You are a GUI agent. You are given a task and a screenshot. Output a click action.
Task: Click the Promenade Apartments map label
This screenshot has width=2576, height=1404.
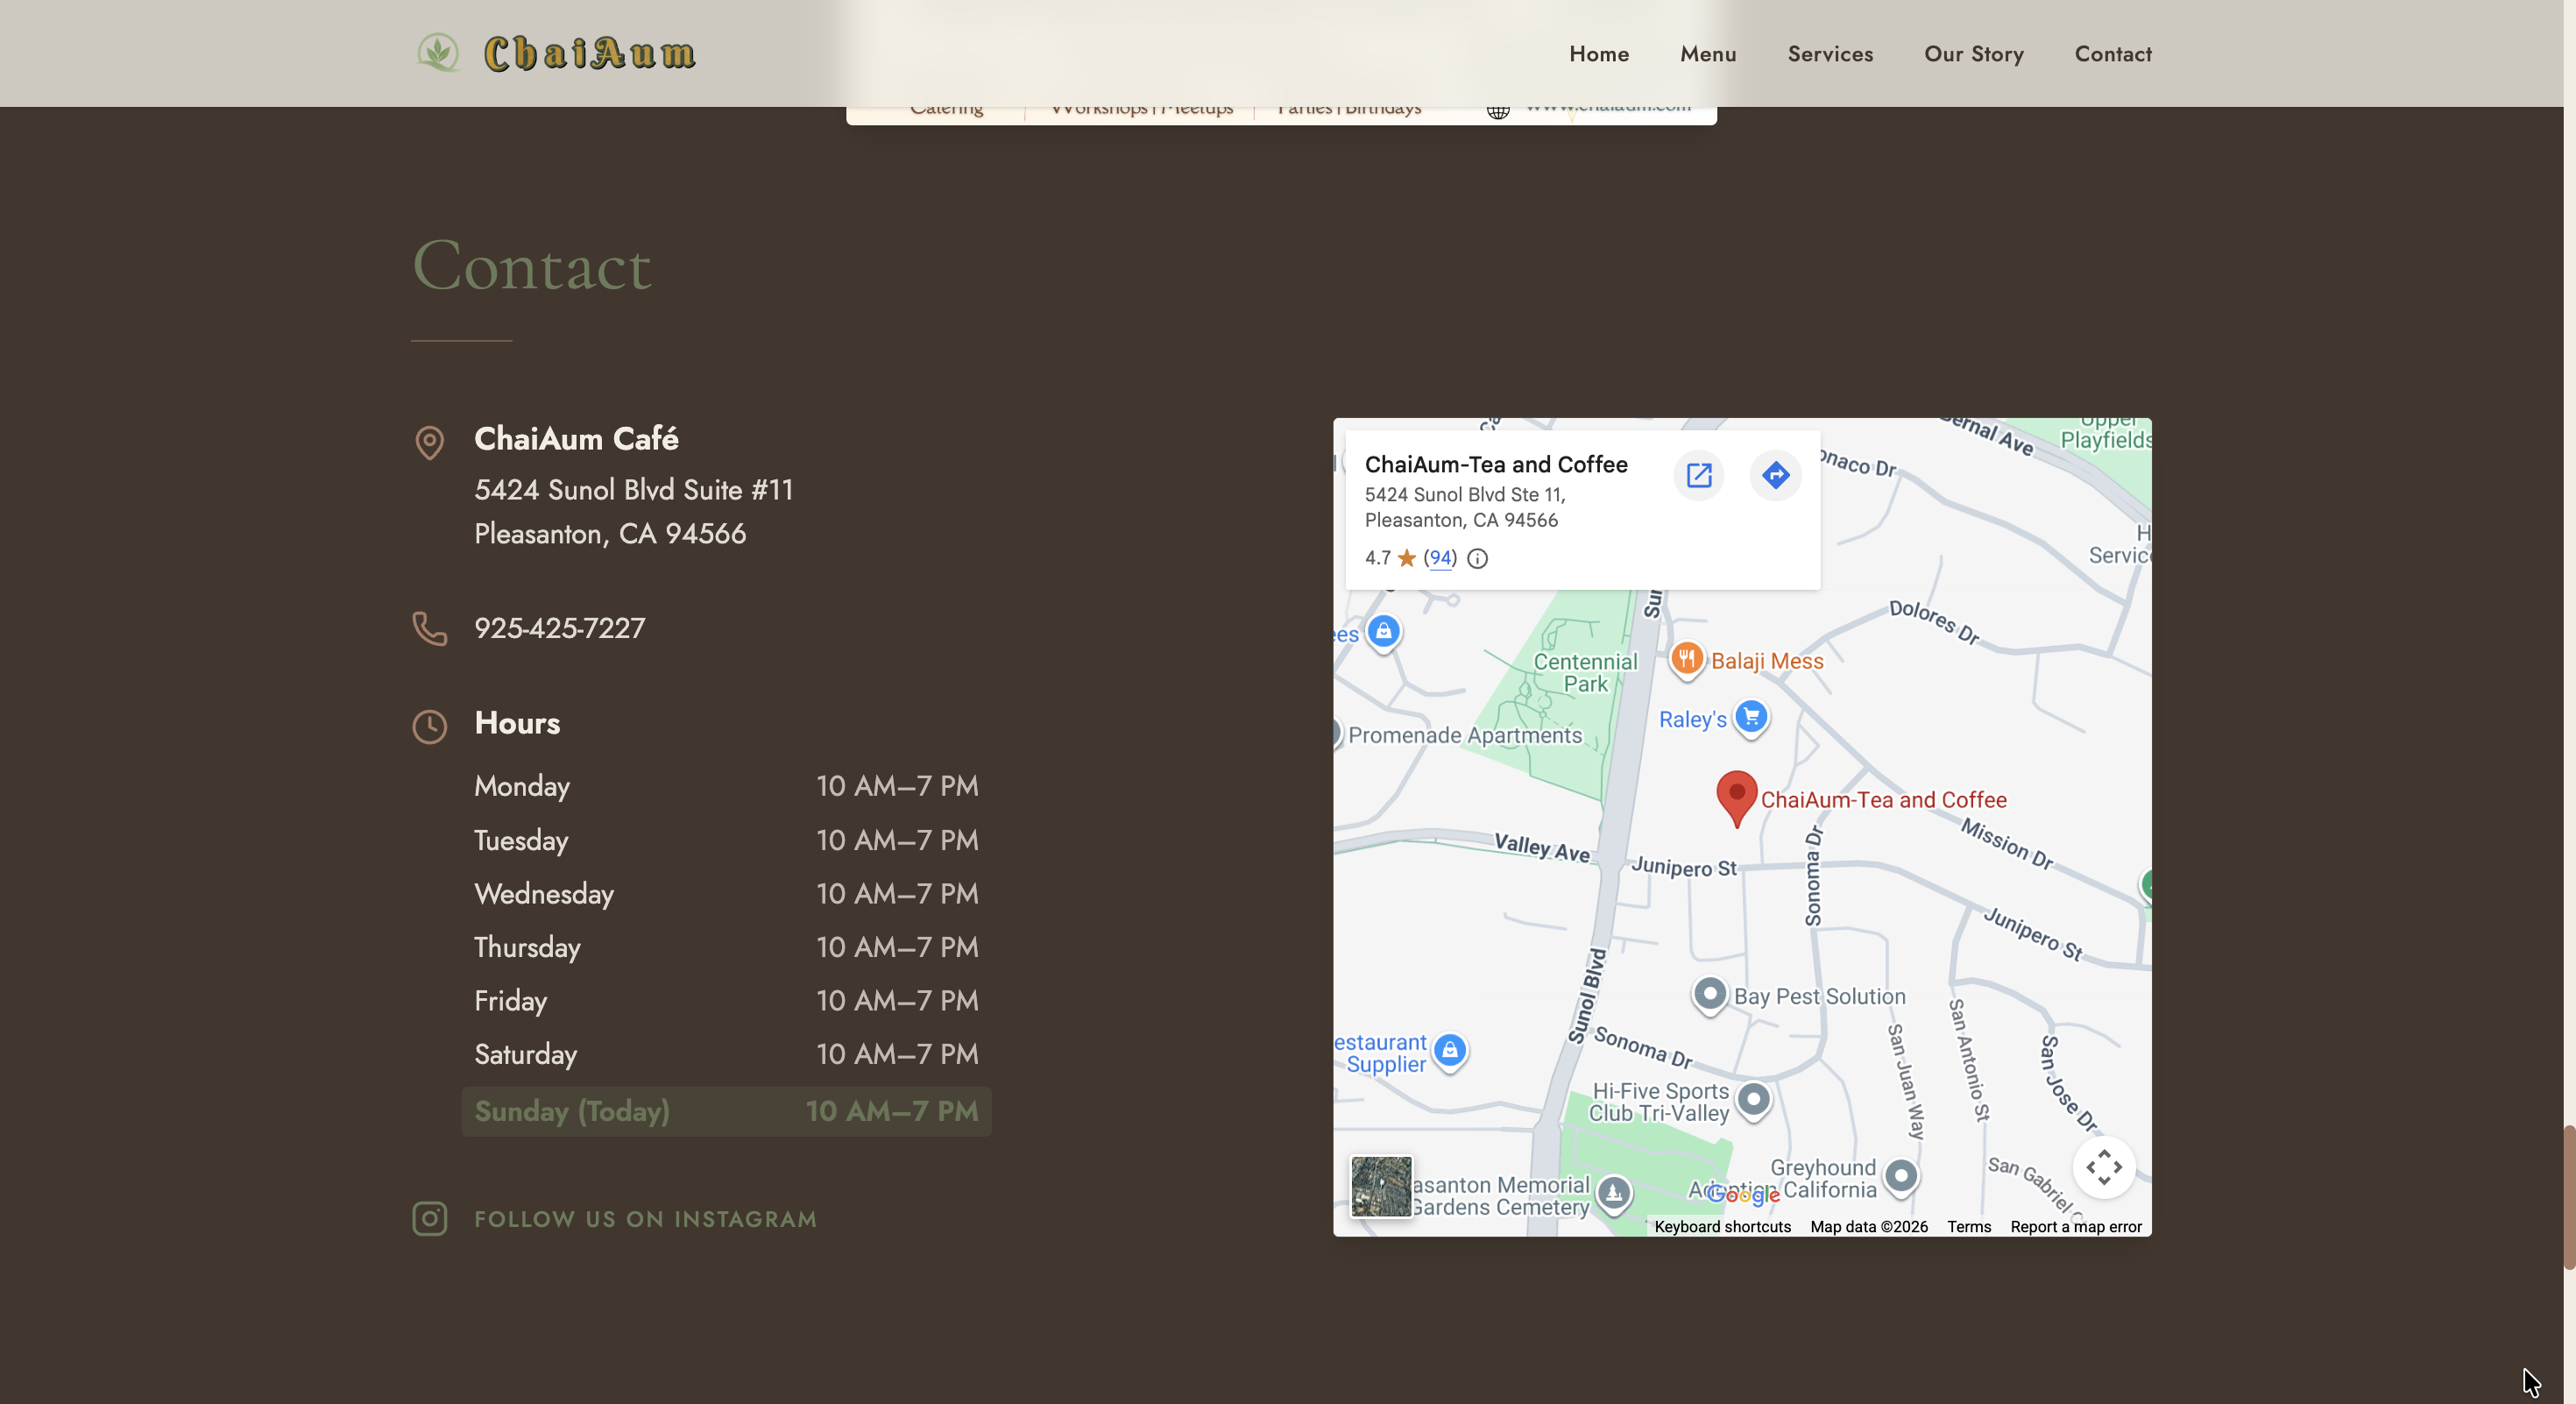click(x=1465, y=735)
